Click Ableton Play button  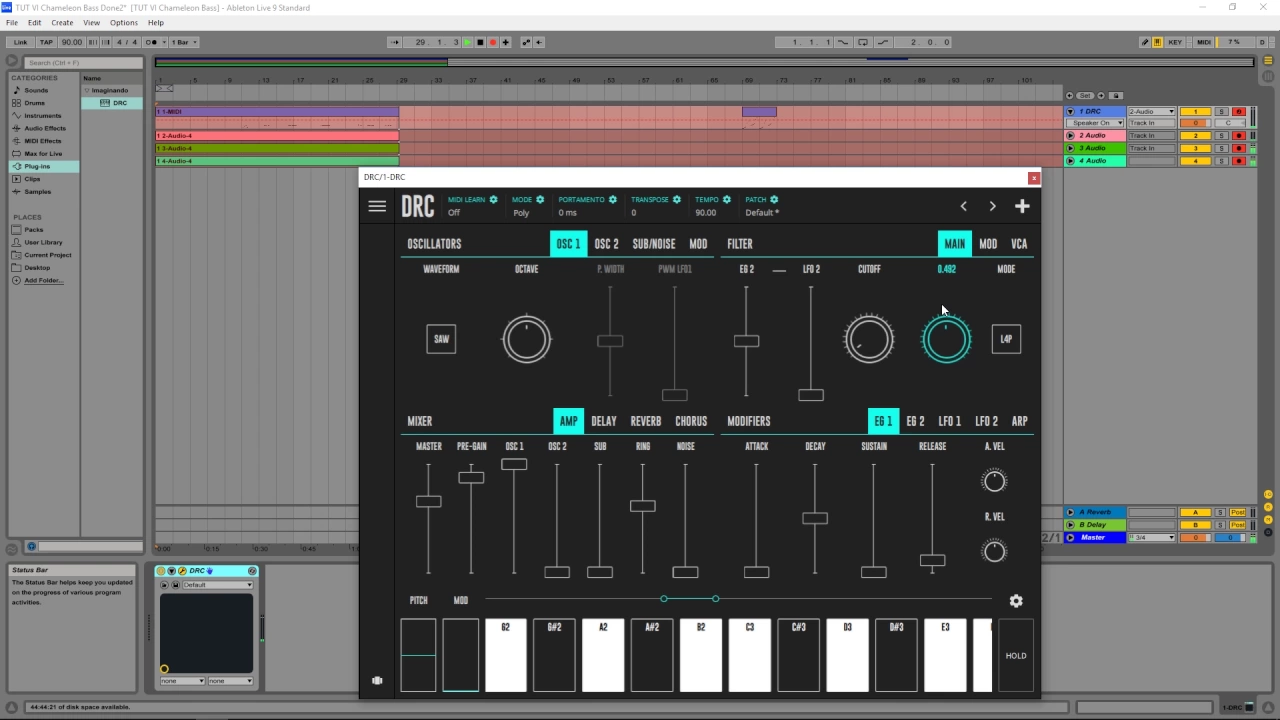click(x=467, y=42)
